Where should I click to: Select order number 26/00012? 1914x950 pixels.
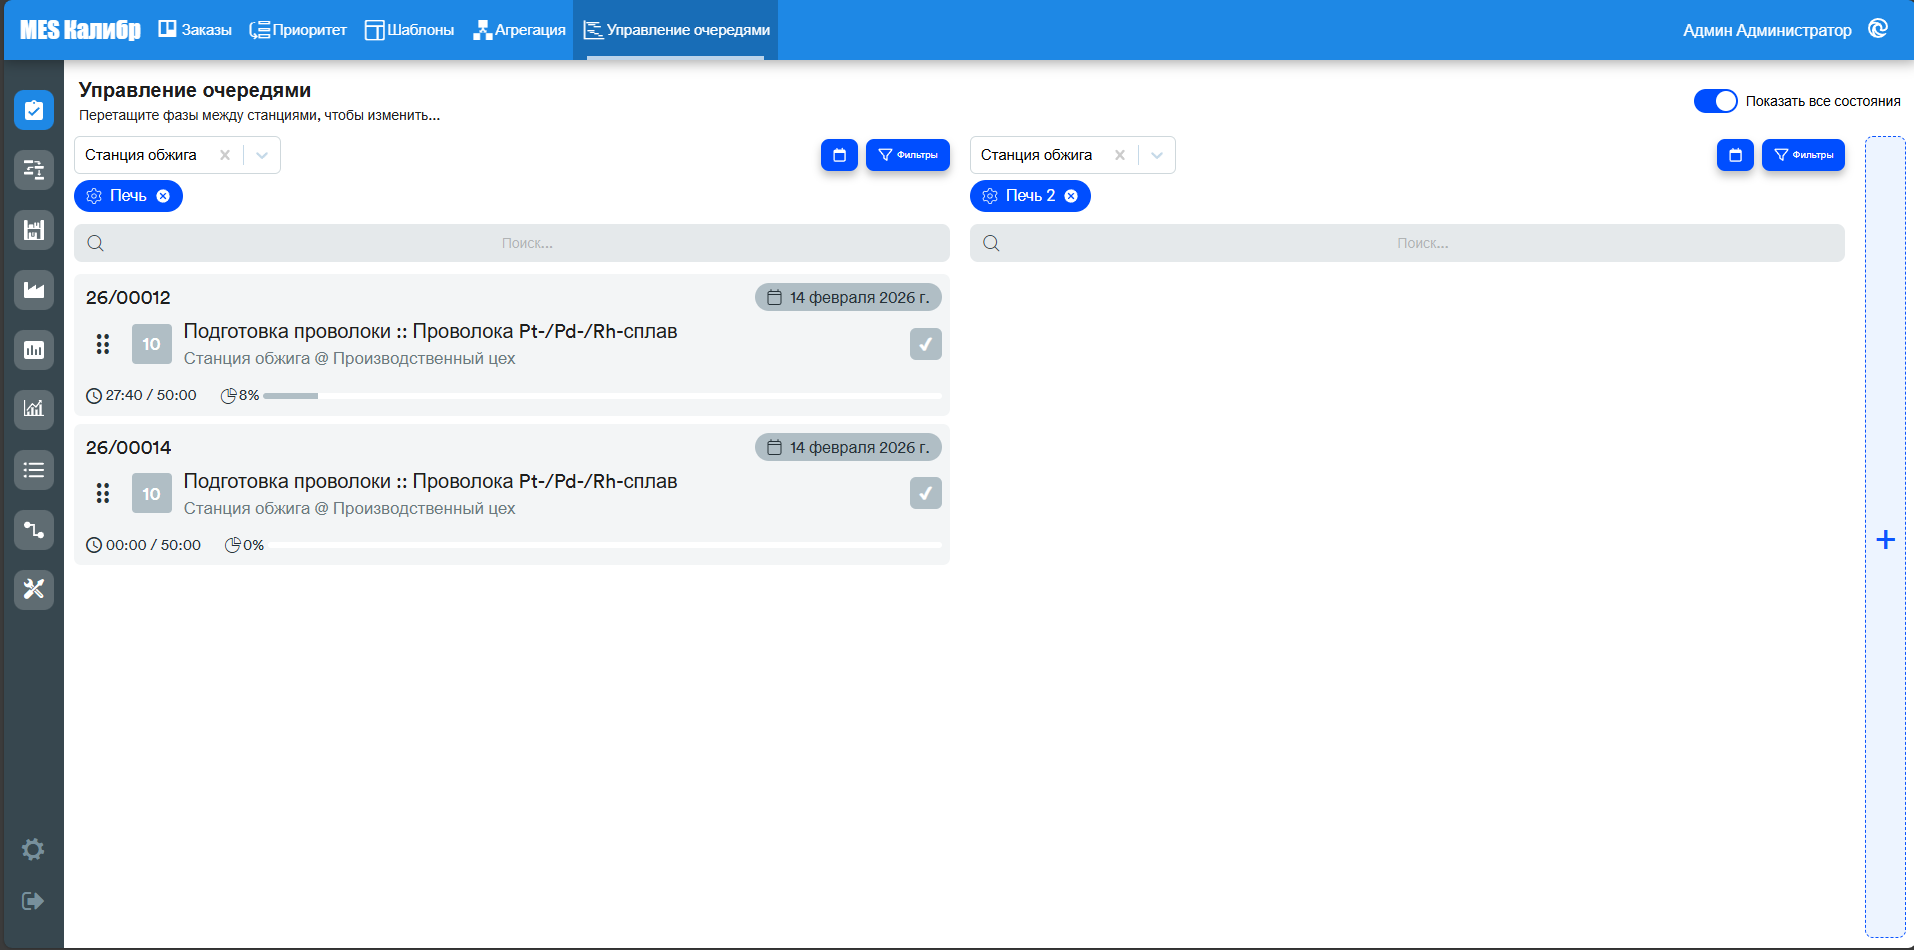pyautogui.click(x=128, y=297)
